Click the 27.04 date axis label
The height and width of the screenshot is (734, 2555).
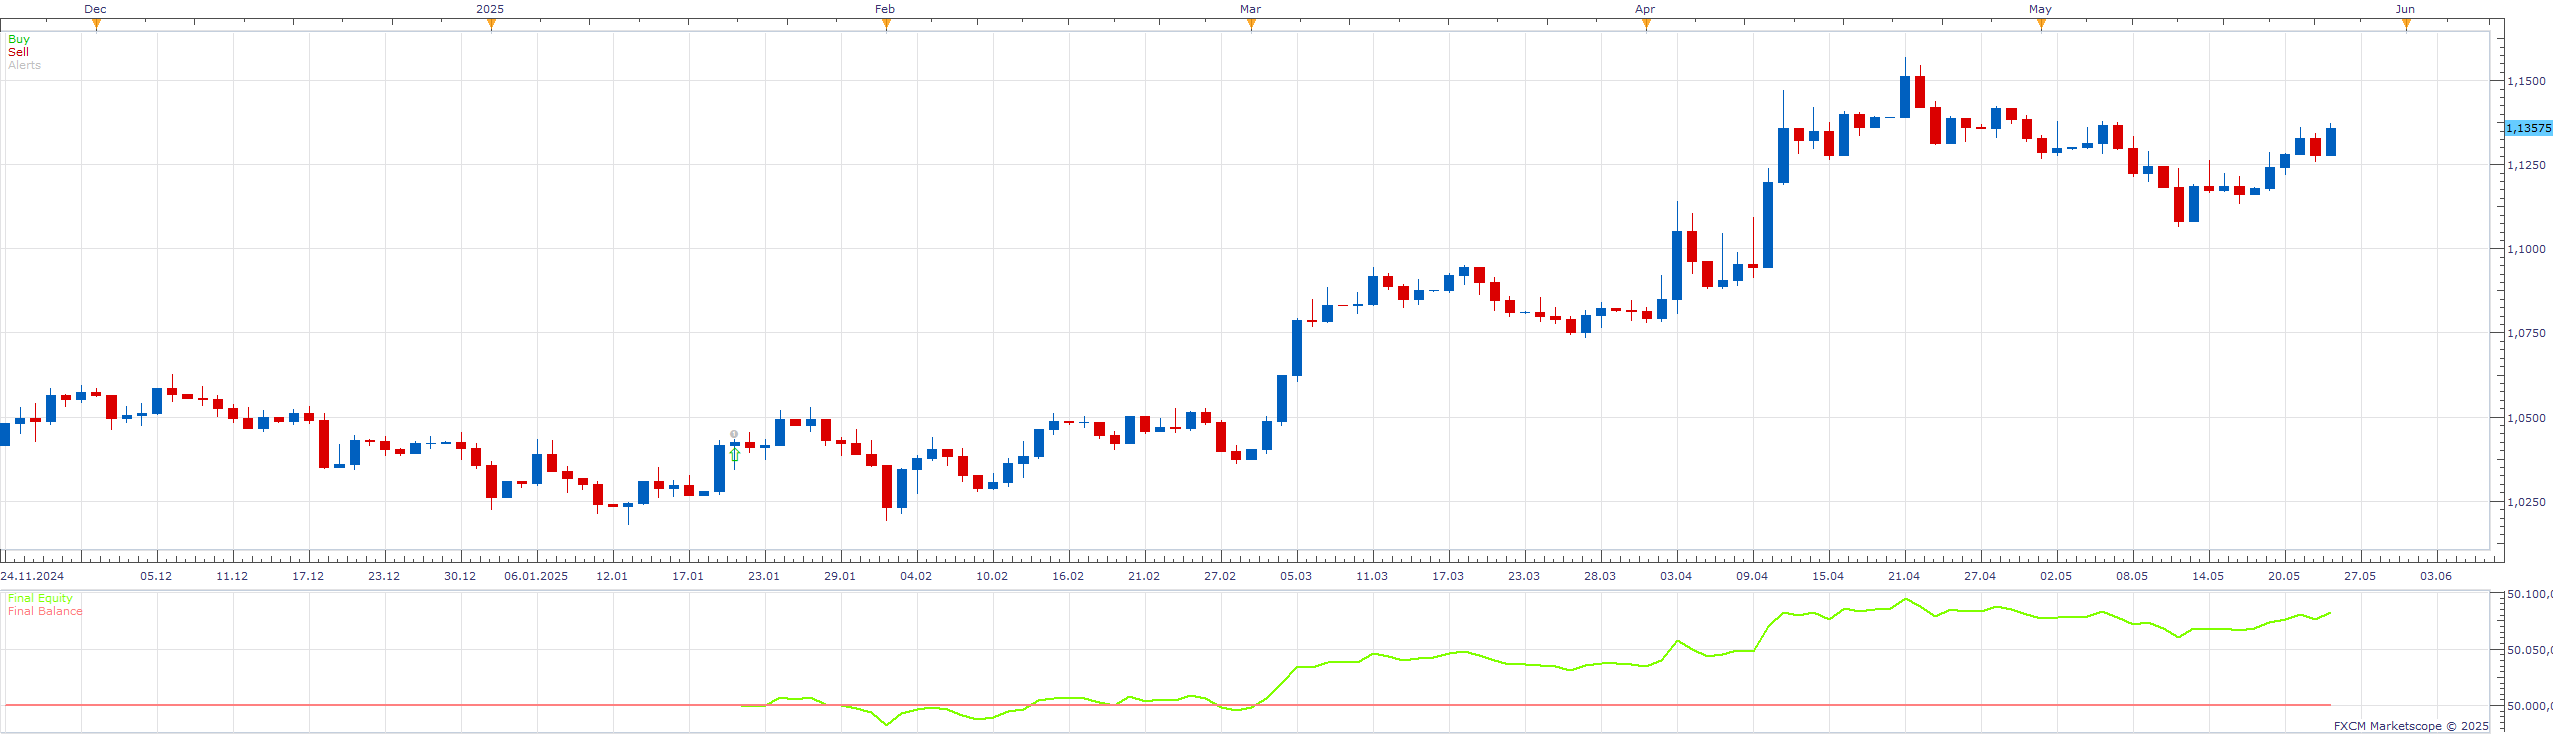tap(1980, 576)
